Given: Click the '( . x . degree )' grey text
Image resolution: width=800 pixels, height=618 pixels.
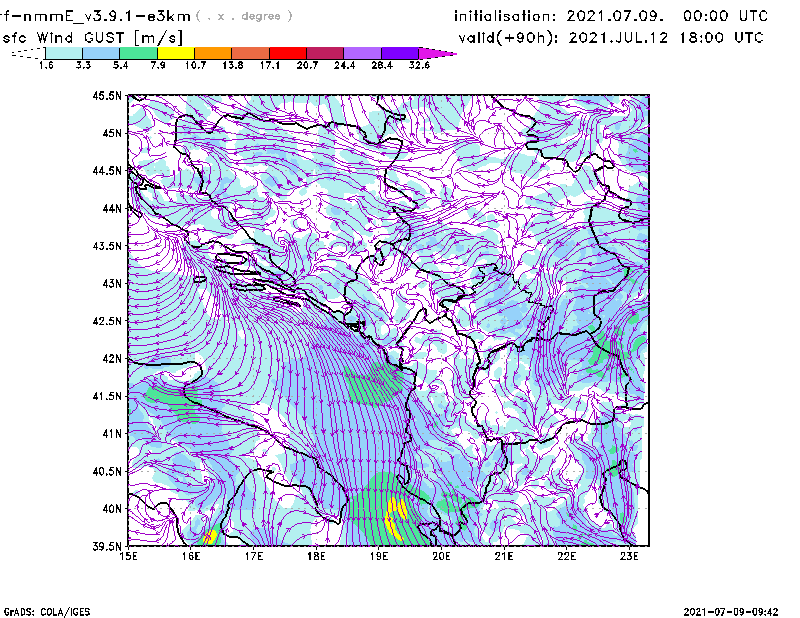Looking at the screenshot, I should [244, 16].
